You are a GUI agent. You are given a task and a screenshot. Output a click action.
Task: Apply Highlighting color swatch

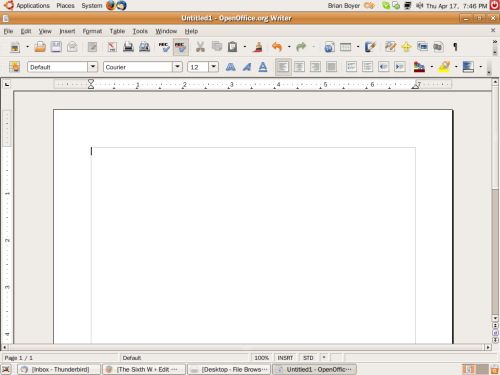pyautogui.click(x=444, y=67)
